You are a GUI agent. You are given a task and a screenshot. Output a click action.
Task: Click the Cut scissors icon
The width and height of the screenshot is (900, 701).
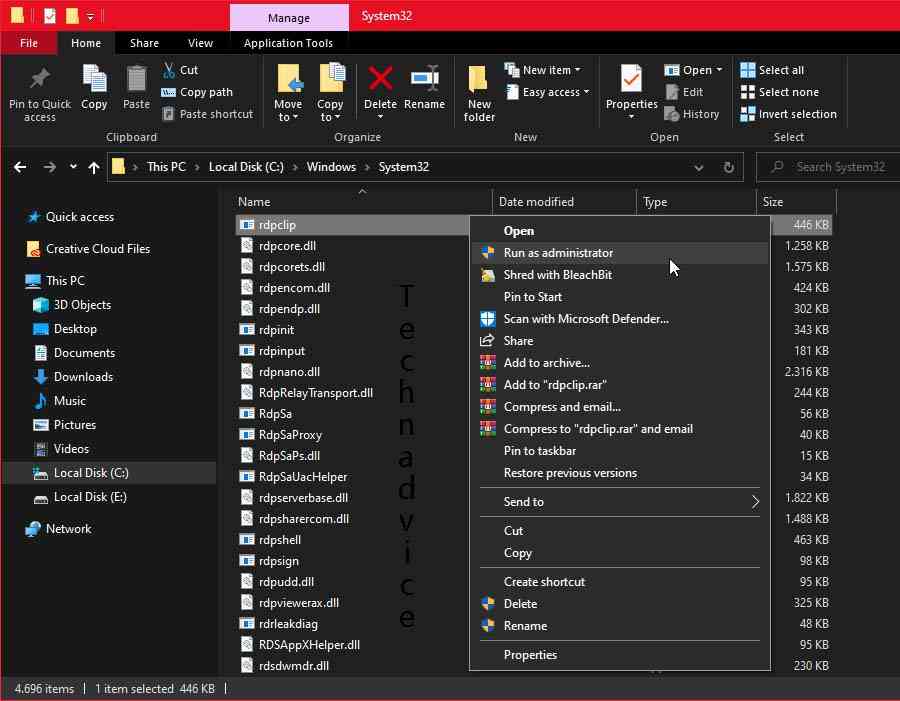[169, 70]
